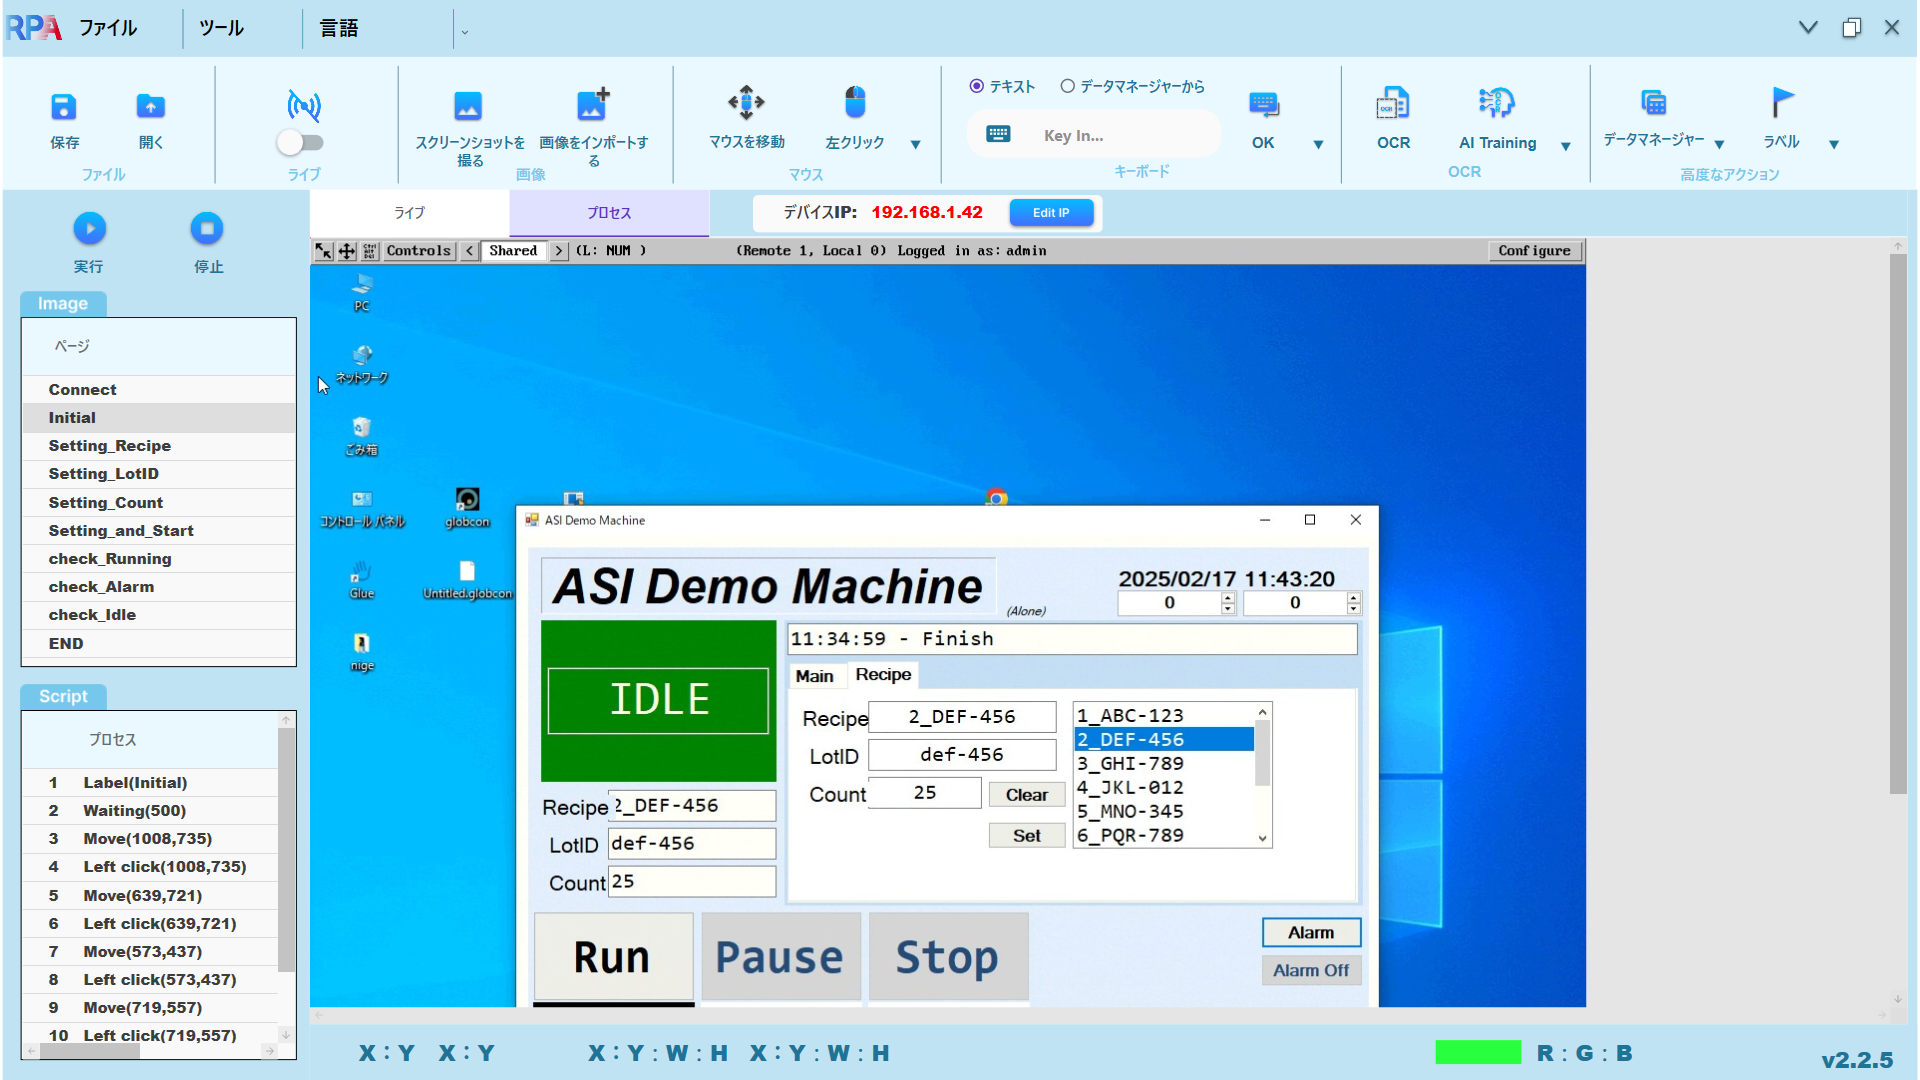Click the AI Training icon
Viewport: 1920px width, 1080px height.
click(x=1497, y=103)
